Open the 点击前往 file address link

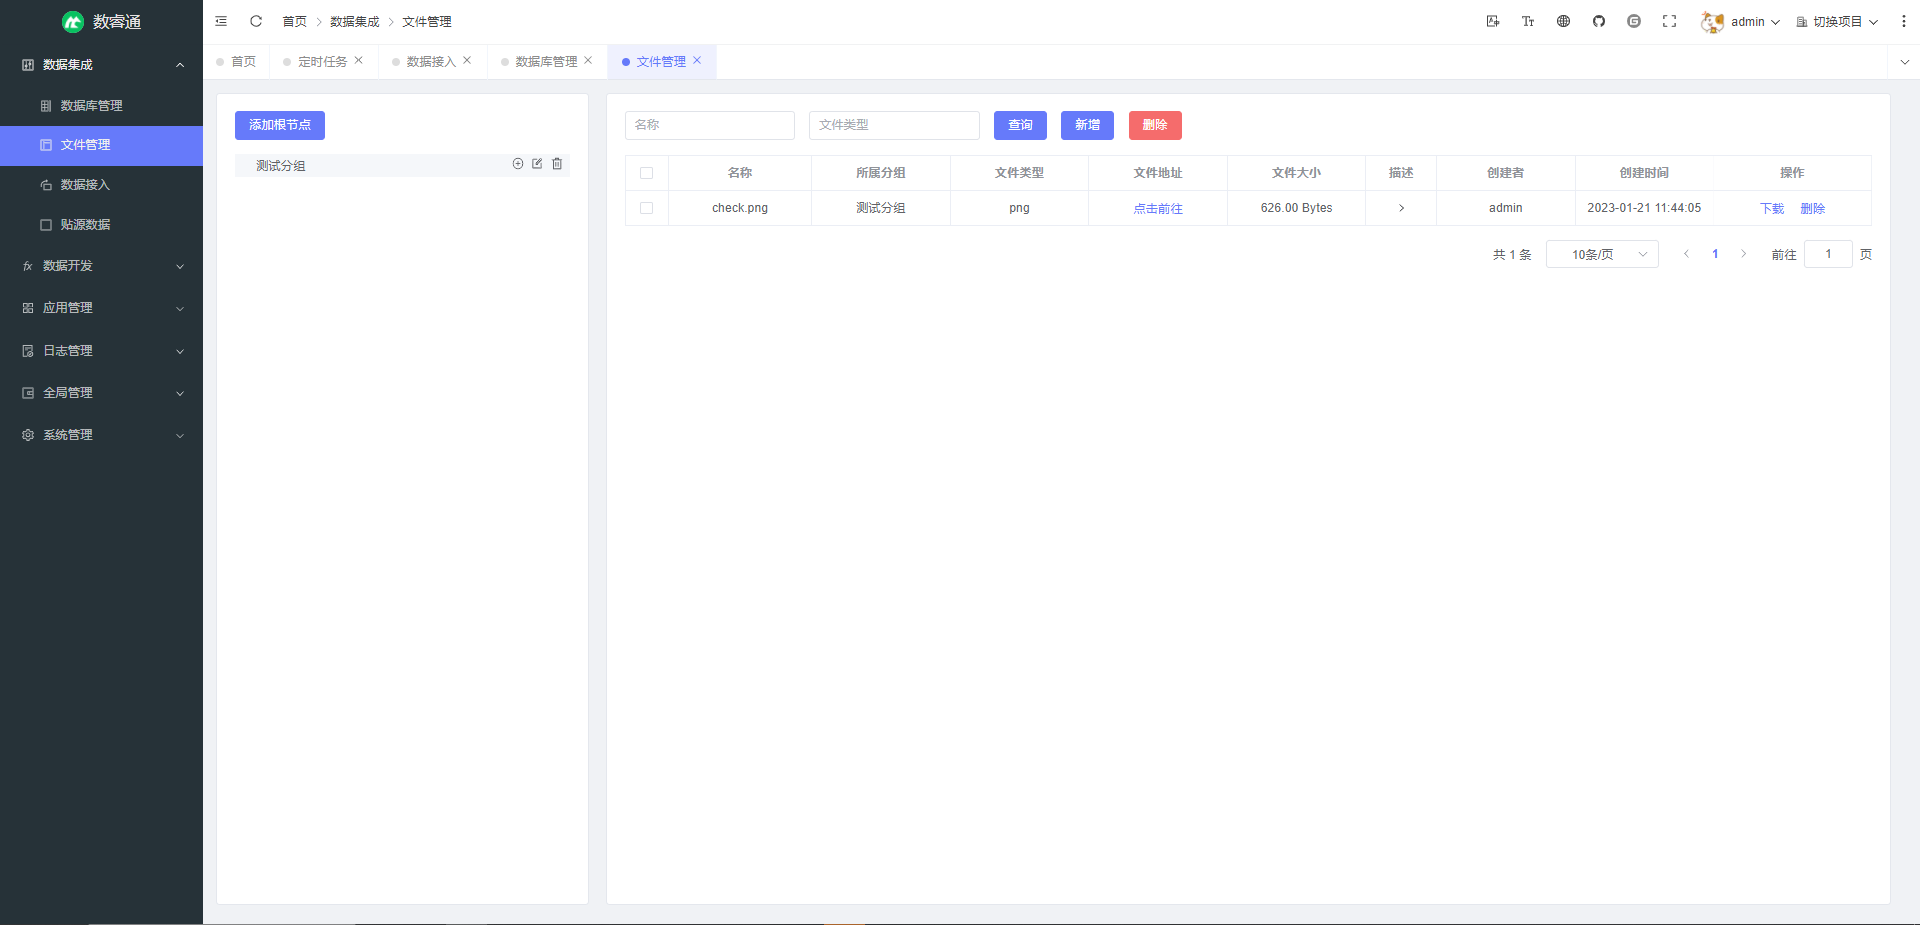(1158, 208)
